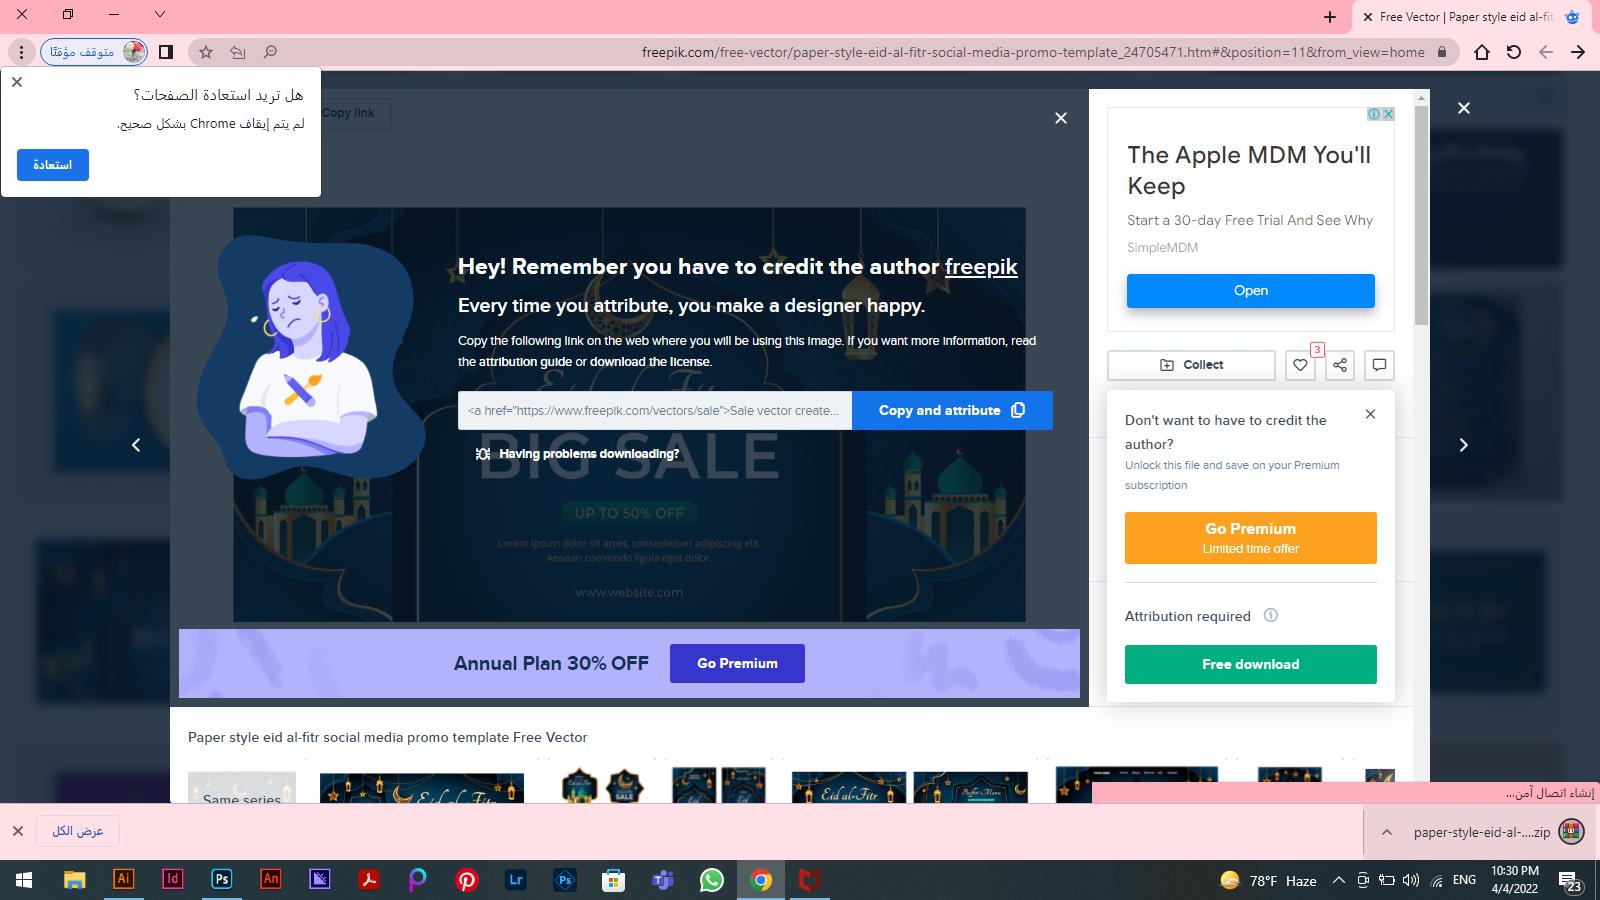This screenshot has height=900, width=1600.
Task: Click the green Free download button
Action: [1250, 664]
